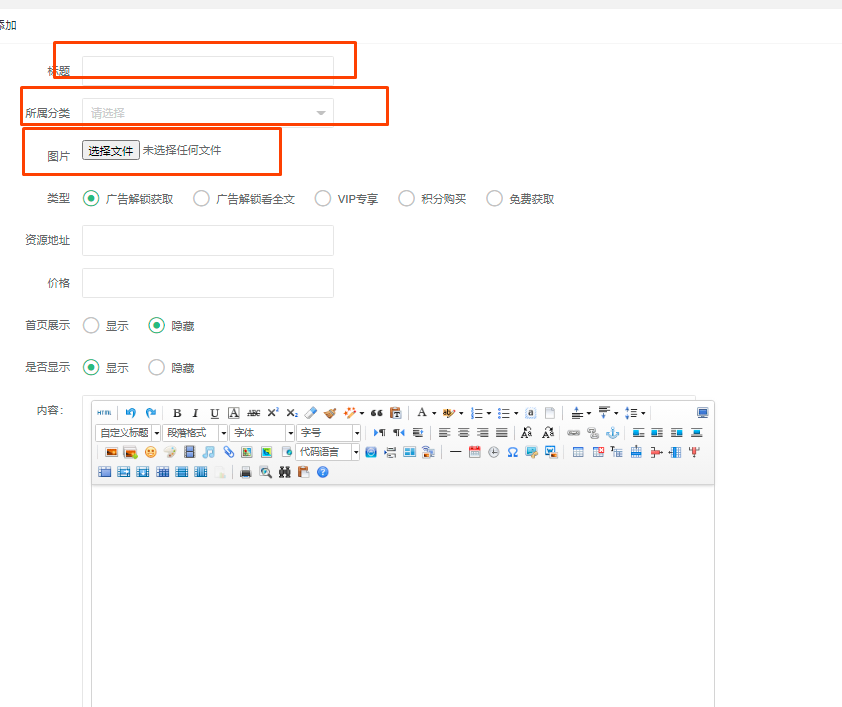This screenshot has width=842, height=707.
Task: Click the font color A swatch
Action: 422,413
